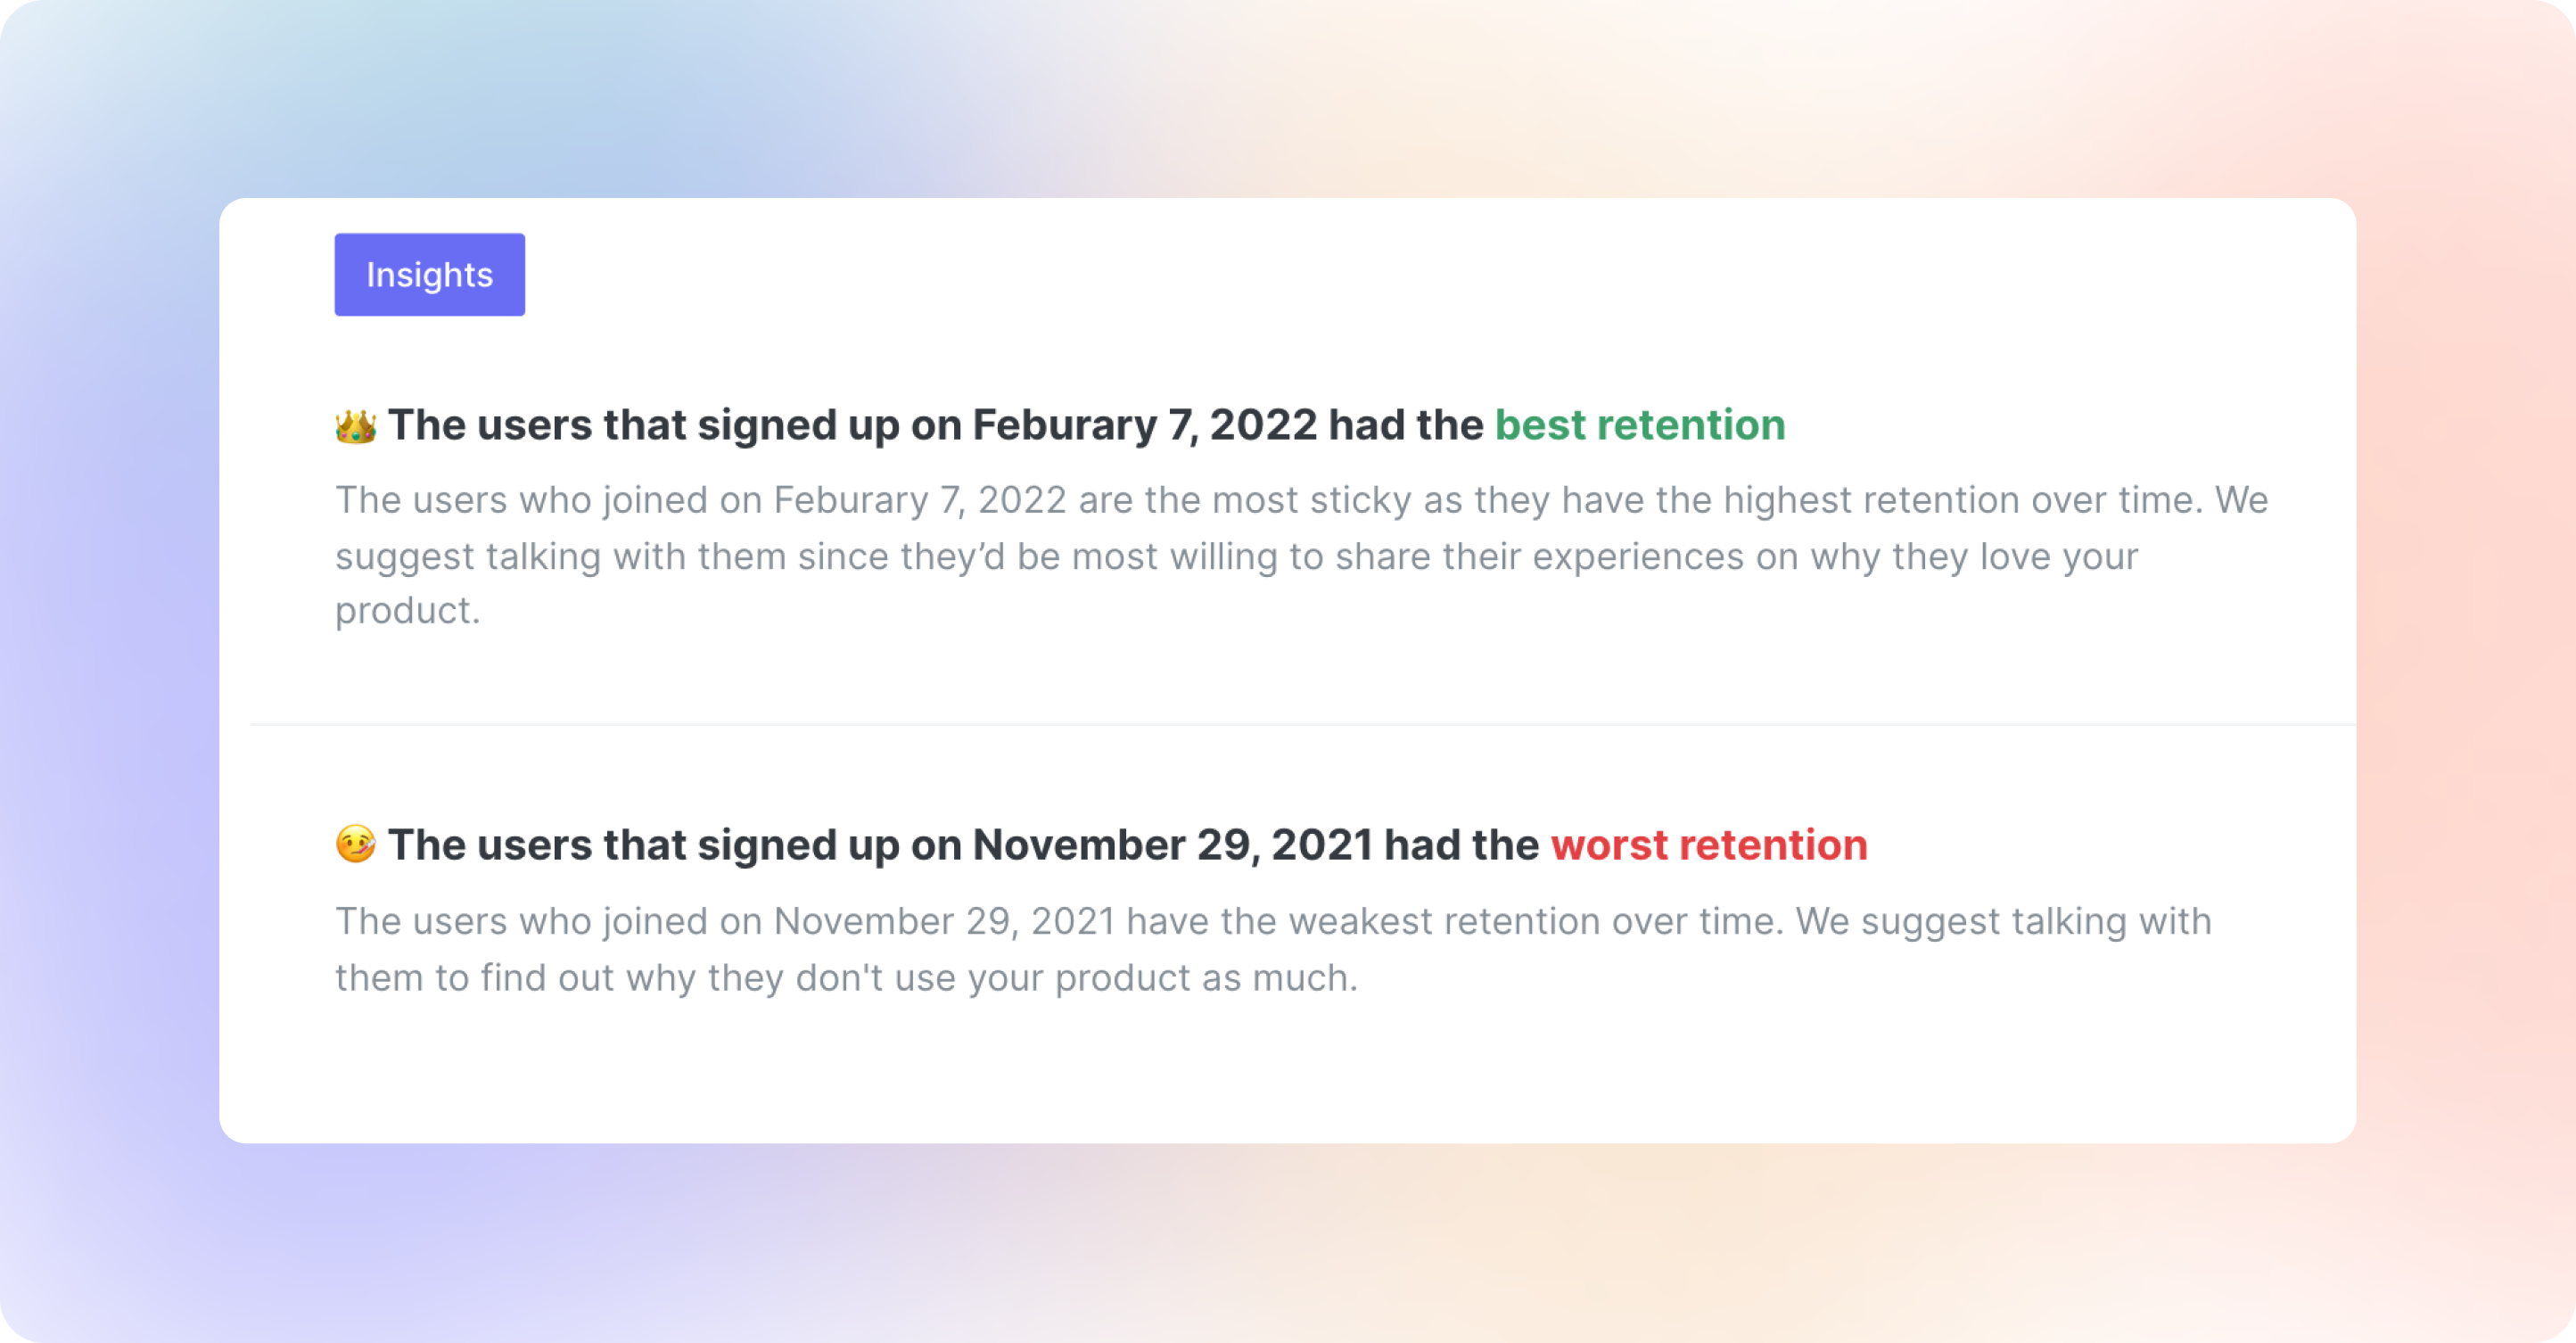
Task: Click the horizontal divider between the insights
Action: [x=1302, y=723]
